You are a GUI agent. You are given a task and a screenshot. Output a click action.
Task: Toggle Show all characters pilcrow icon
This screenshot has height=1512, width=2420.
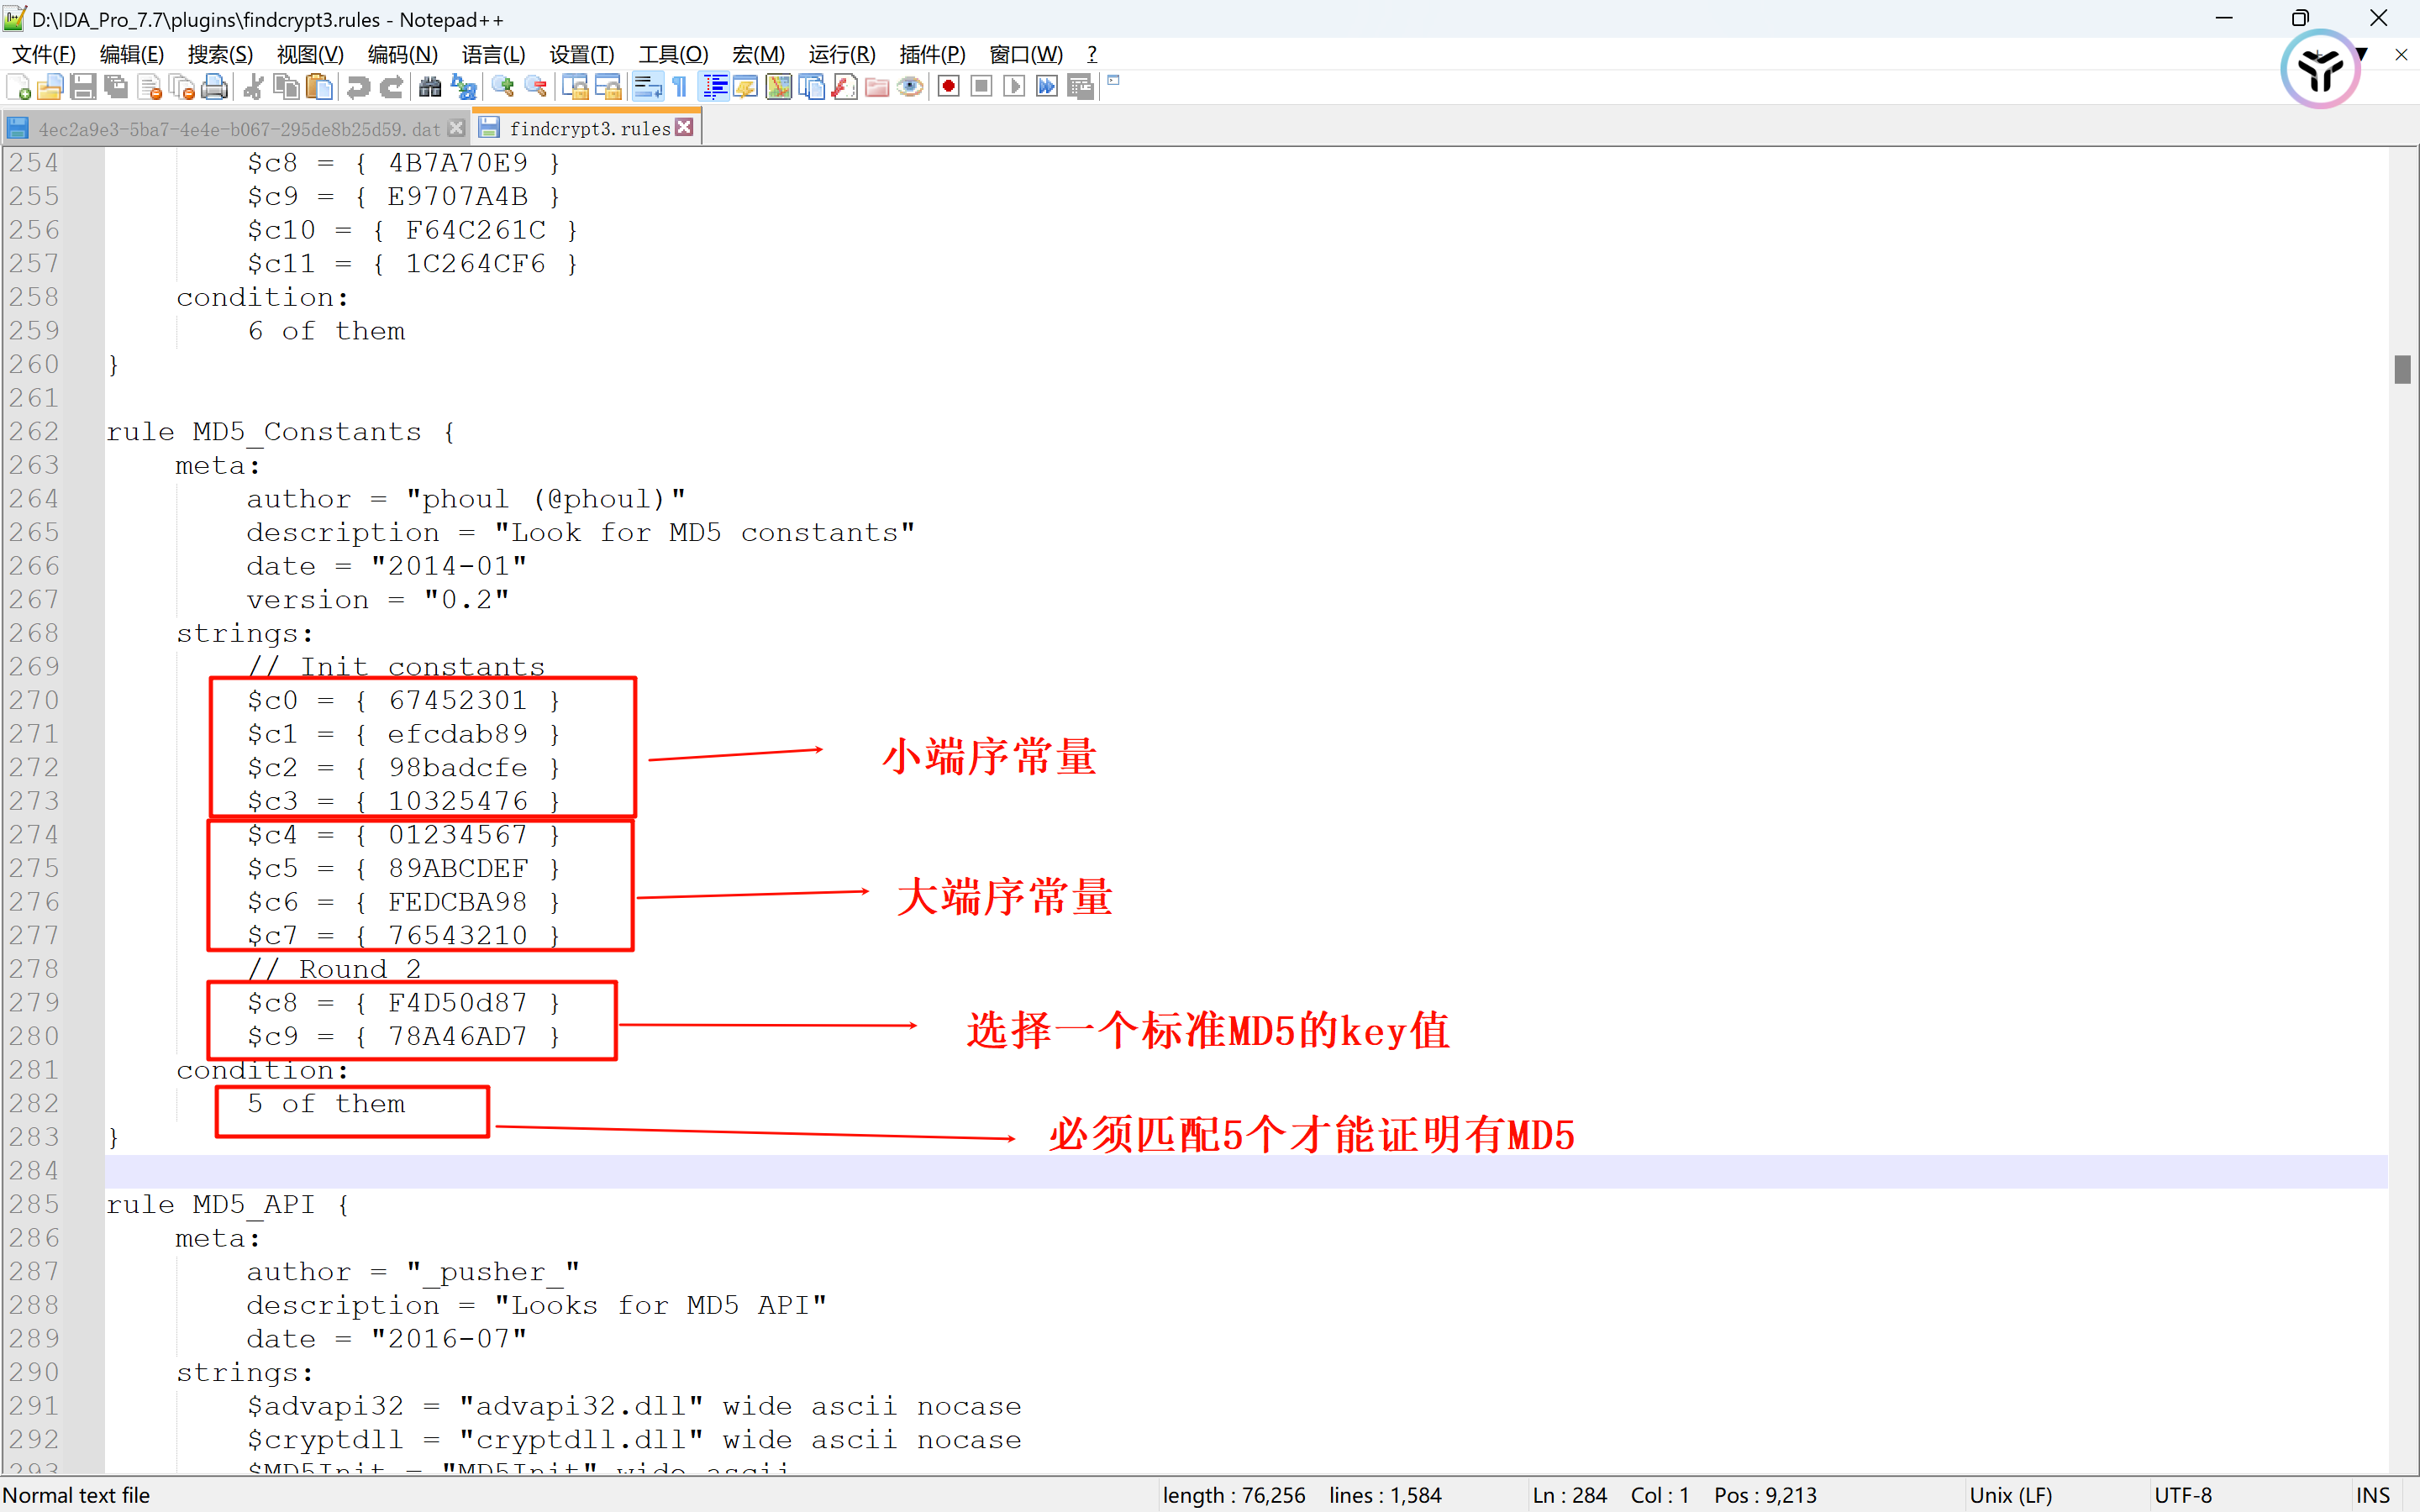(680, 87)
